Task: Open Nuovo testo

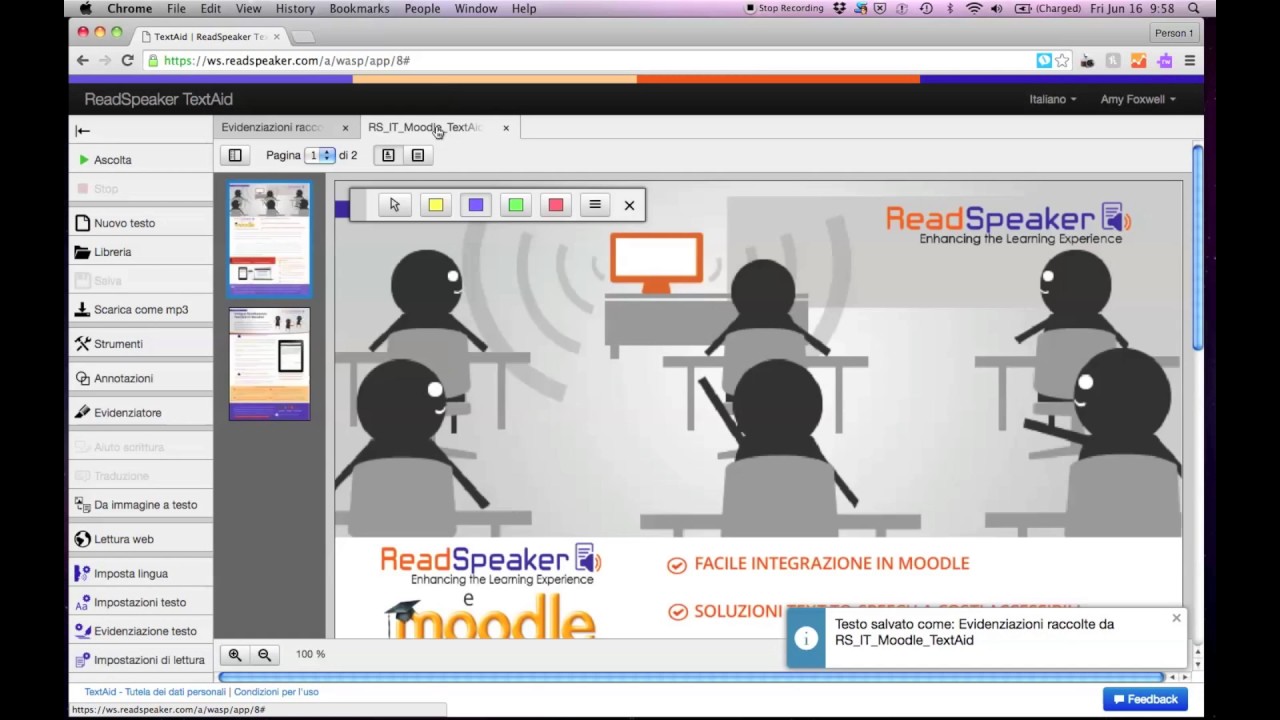Action: (x=140, y=223)
